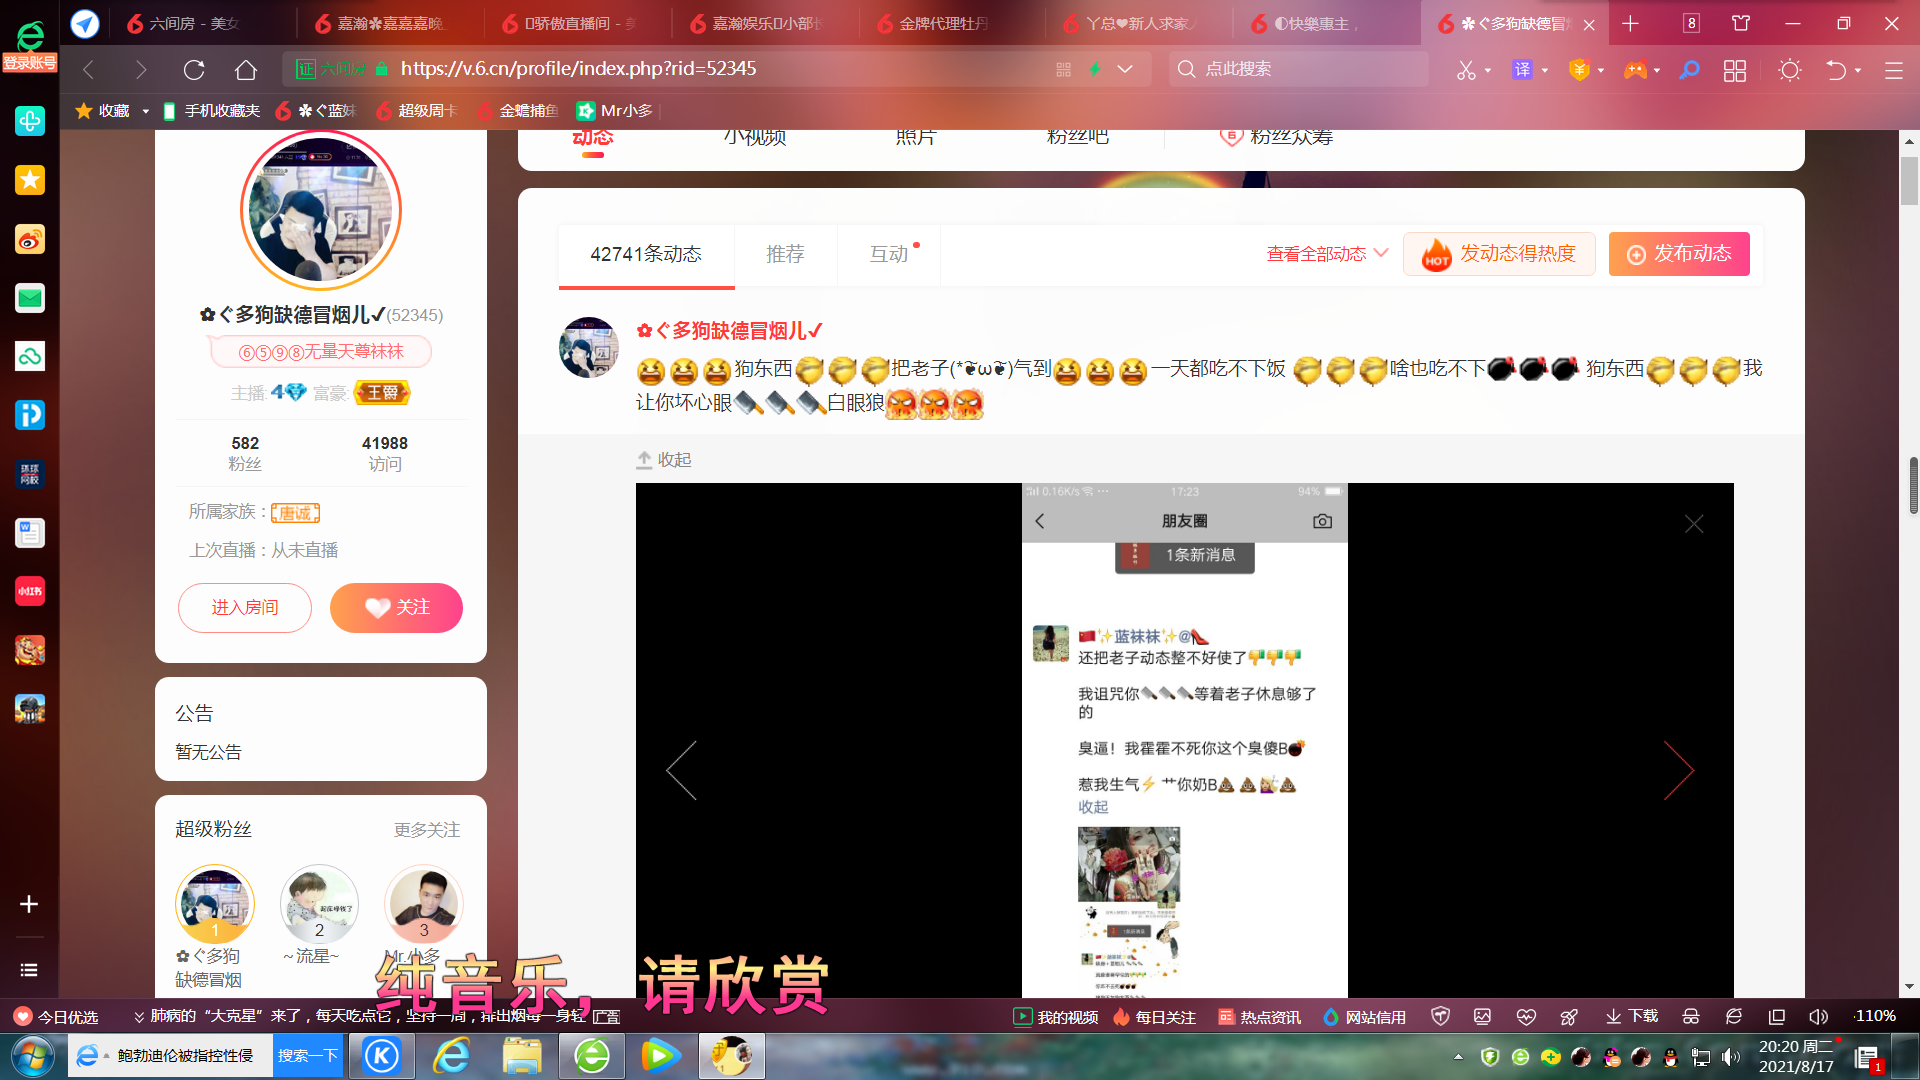This screenshot has height=1080, width=1920.
Task: Open the Word document sidebar icon
Action: pos(30,533)
